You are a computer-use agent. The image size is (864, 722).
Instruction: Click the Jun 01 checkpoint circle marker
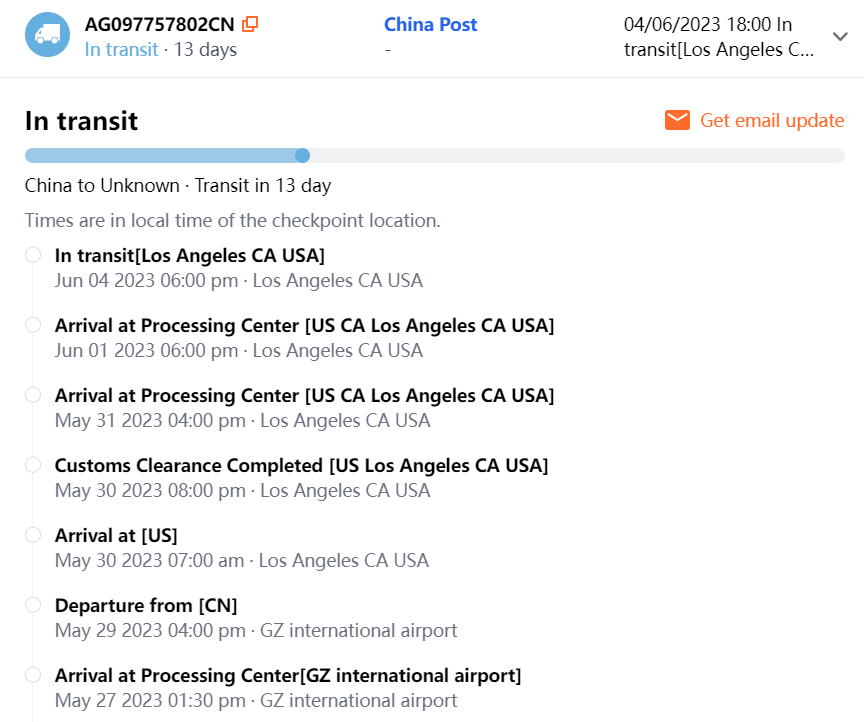tap(33, 325)
